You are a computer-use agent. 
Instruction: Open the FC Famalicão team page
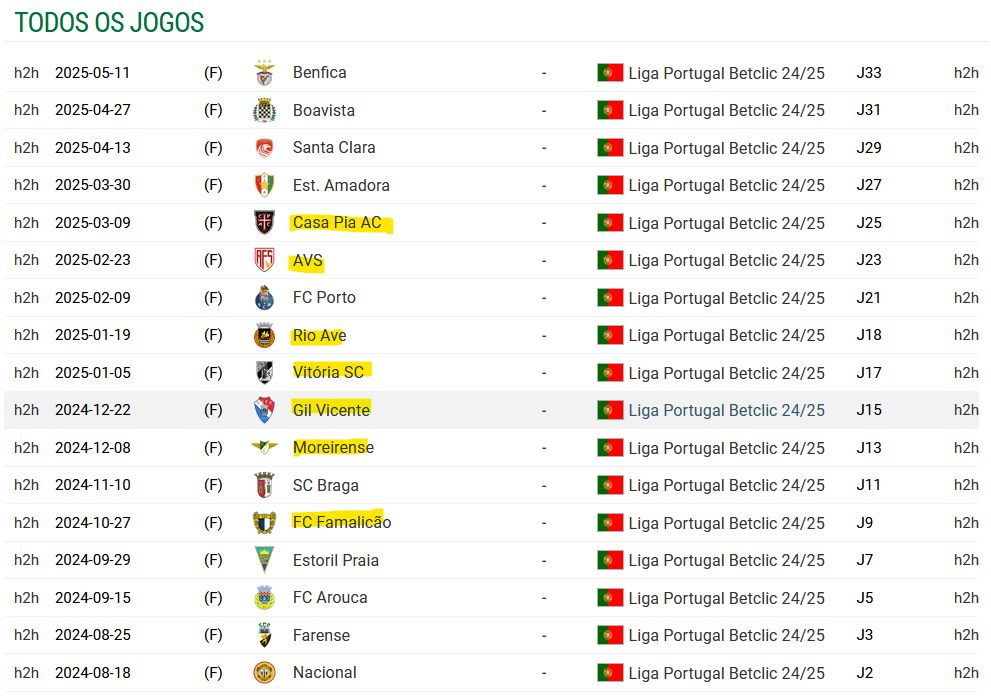[342, 523]
